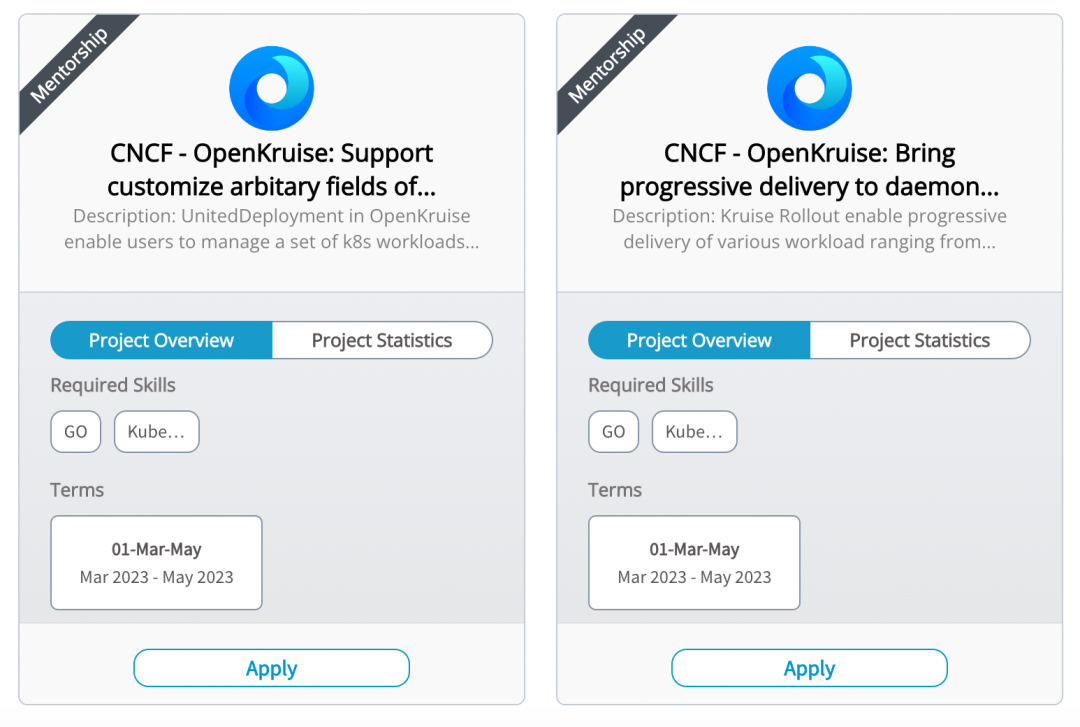Expand the Kruise Rollout description text

(x=809, y=229)
